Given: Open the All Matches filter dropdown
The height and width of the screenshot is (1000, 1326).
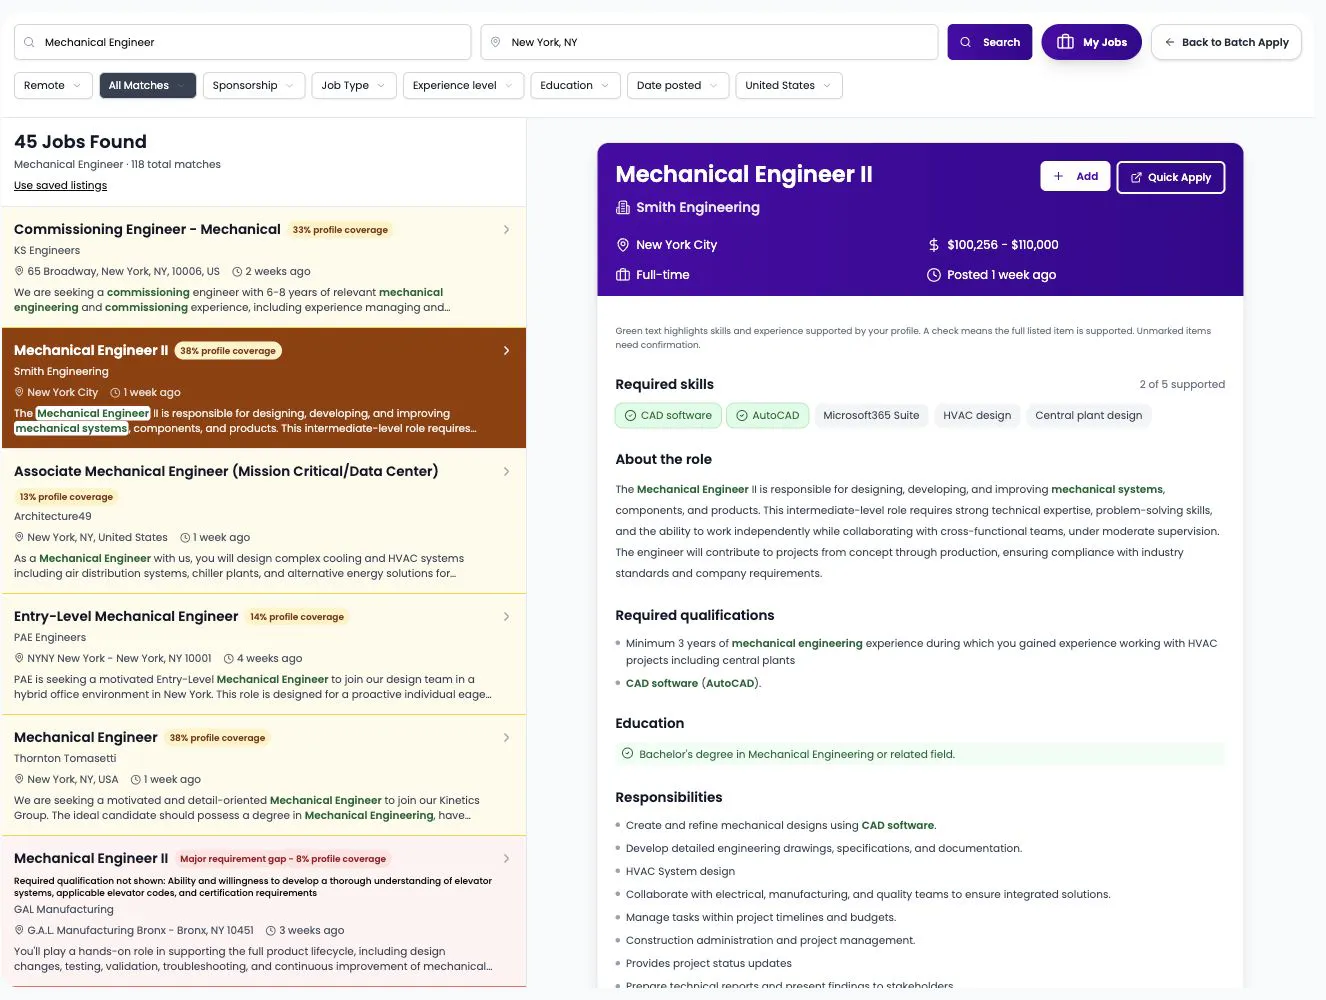Looking at the screenshot, I should coord(148,86).
